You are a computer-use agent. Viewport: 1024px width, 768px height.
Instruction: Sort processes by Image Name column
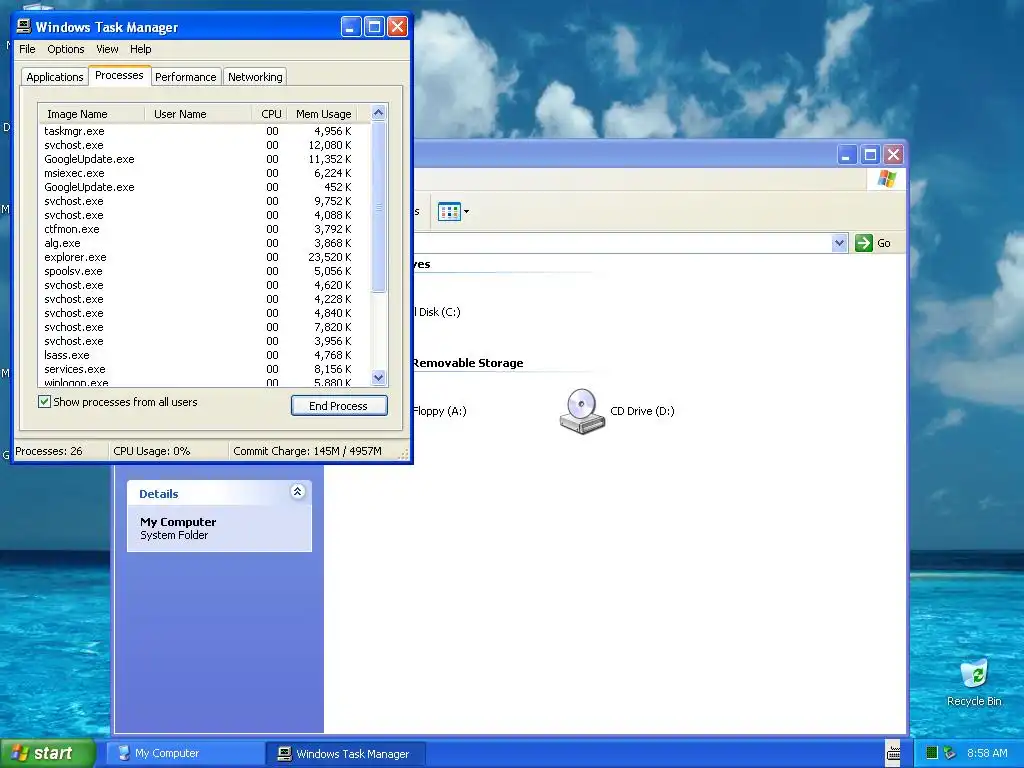tap(91, 114)
